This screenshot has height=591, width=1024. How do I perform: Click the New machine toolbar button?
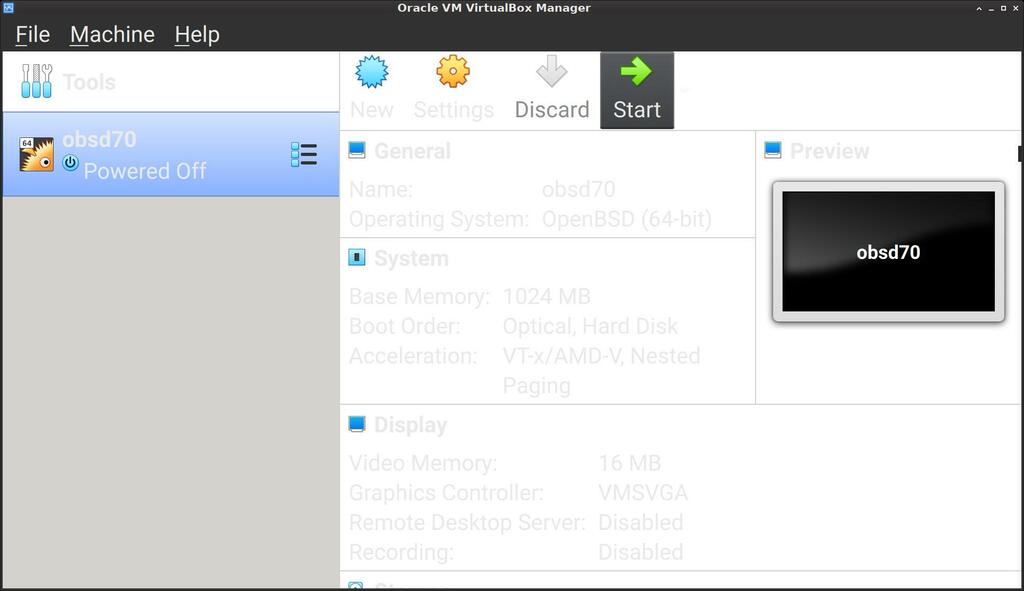click(372, 89)
